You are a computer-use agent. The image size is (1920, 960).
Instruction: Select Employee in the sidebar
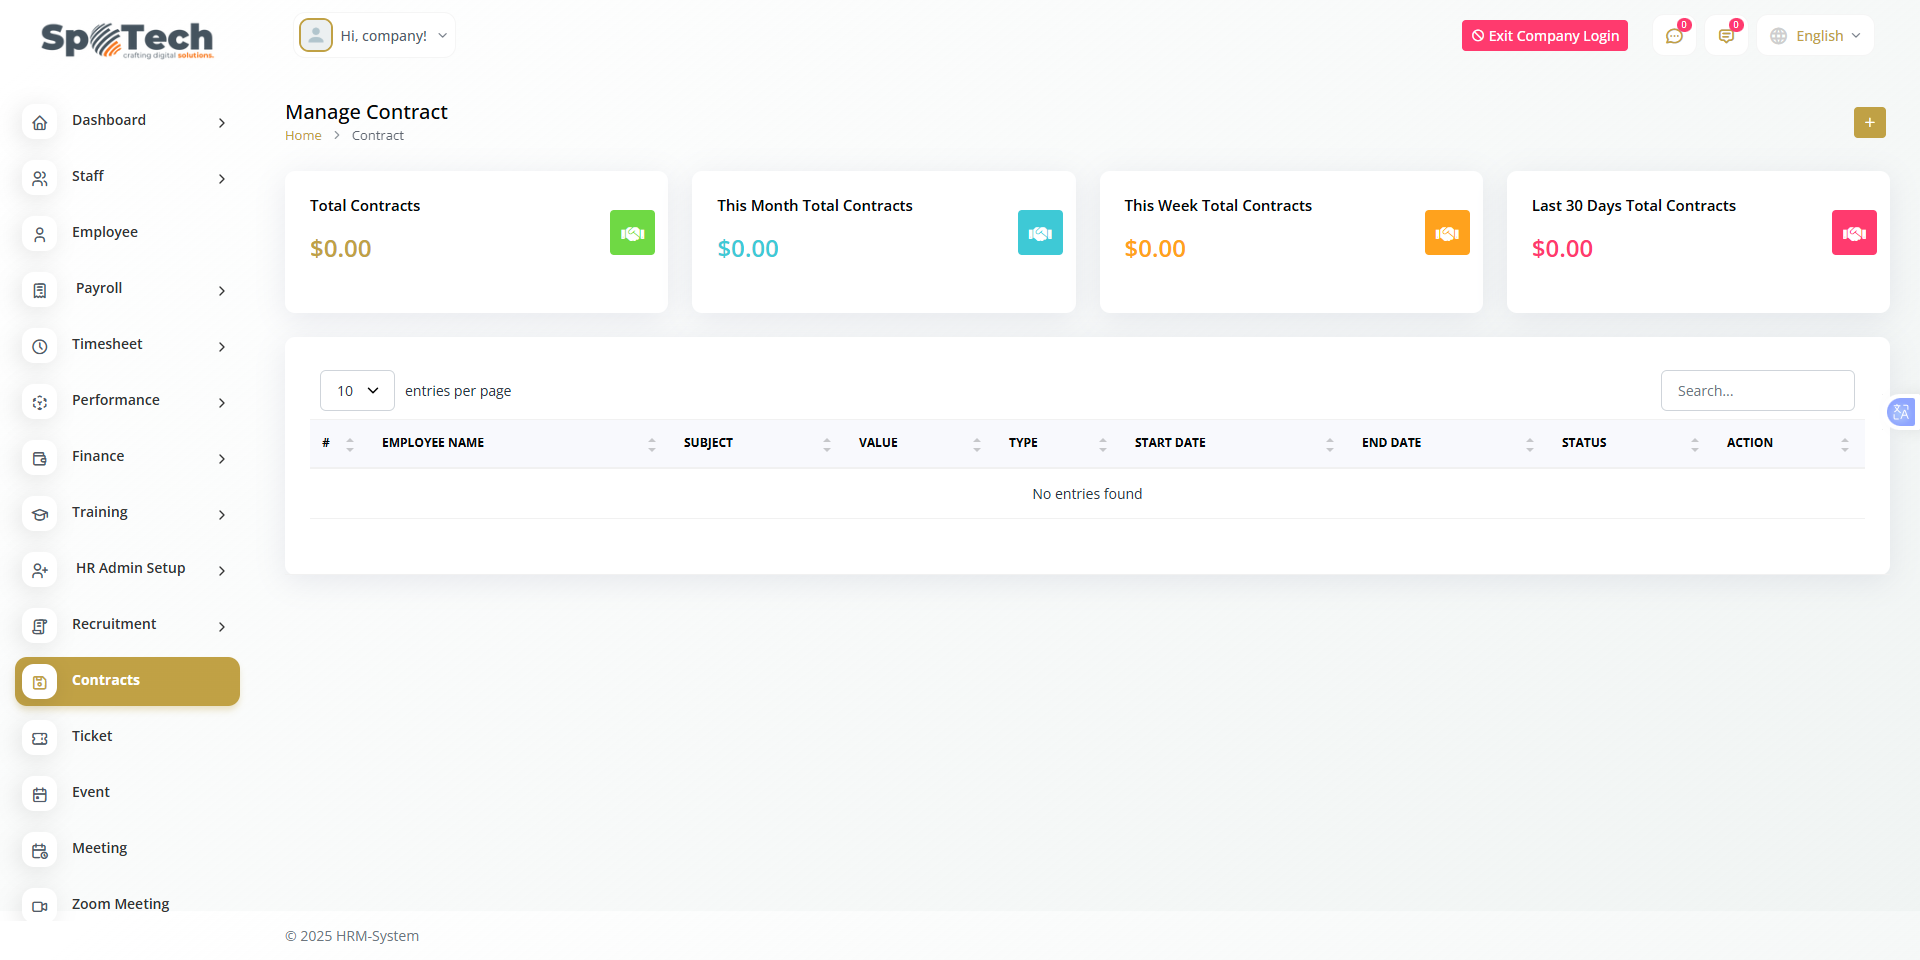click(105, 232)
